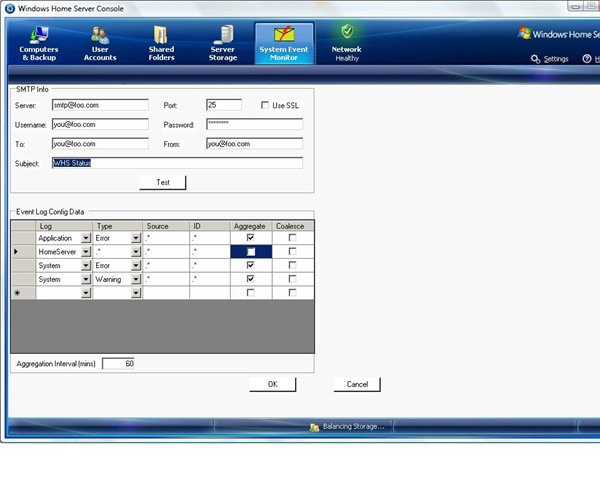Check Coalesce for the HomeServer row
Image resolution: width=600 pixels, height=480 pixels.
pos(292,251)
